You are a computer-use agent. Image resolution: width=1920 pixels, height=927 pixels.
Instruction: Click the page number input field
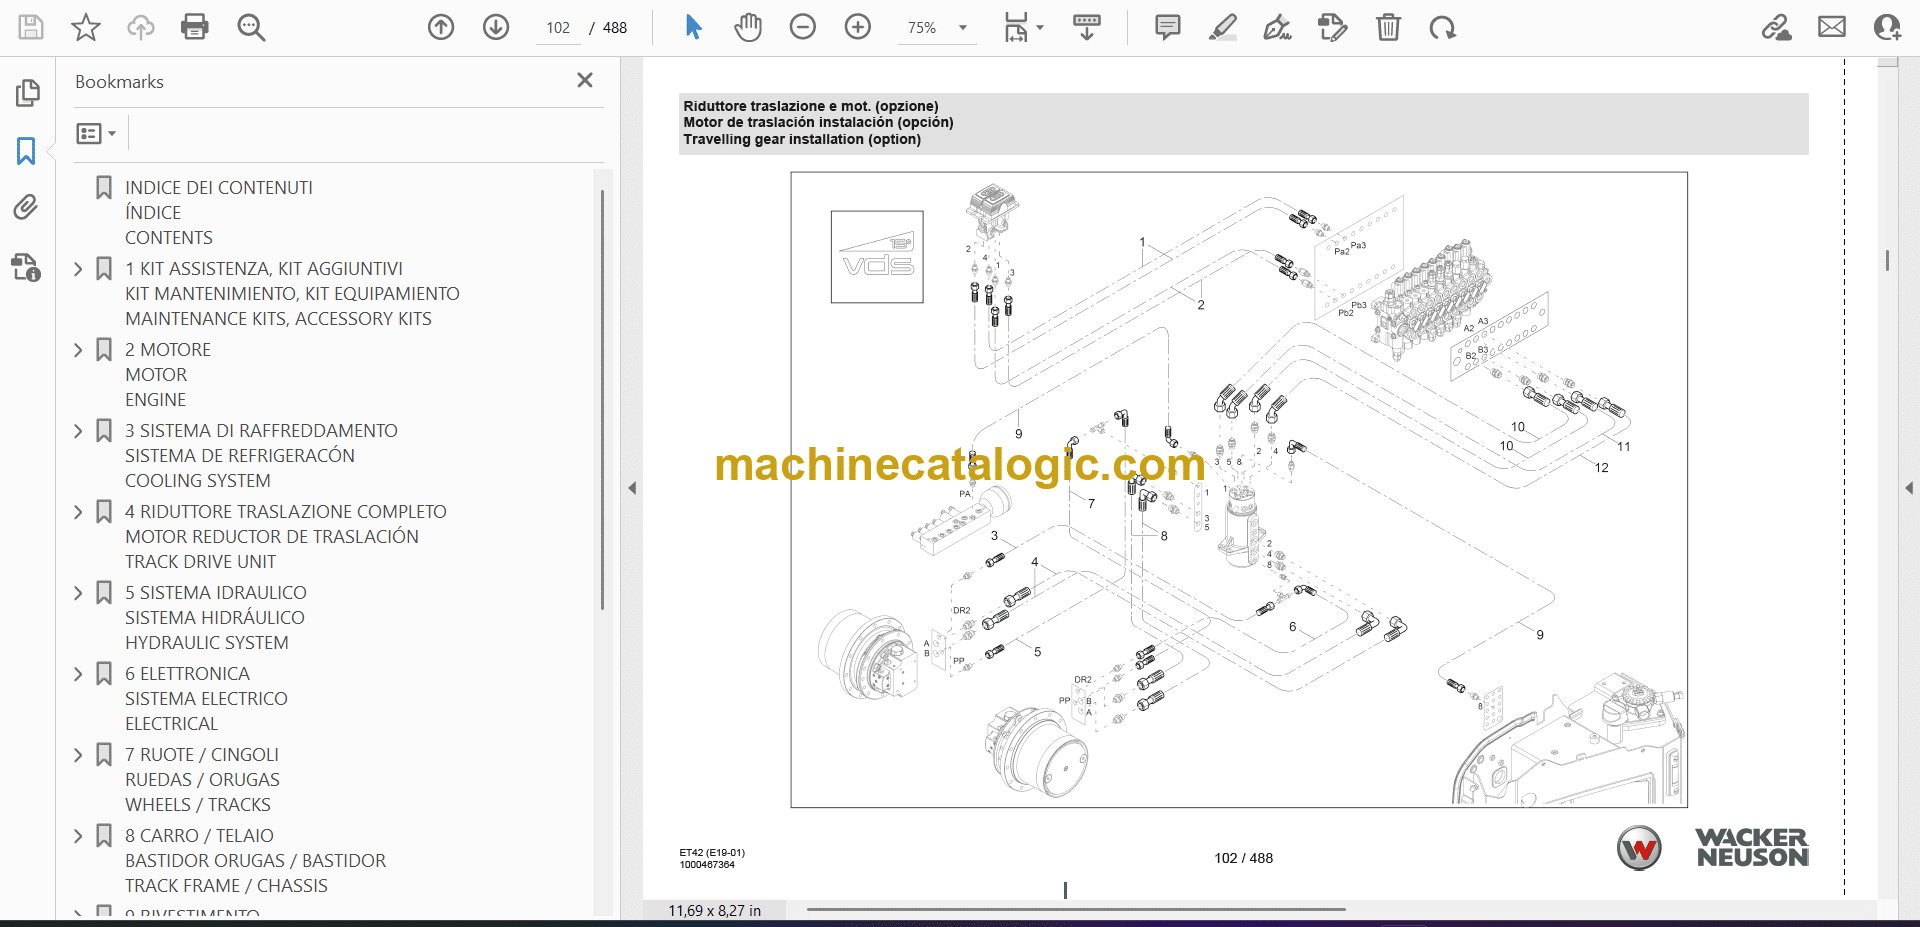pyautogui.click(x=558, y=28)
